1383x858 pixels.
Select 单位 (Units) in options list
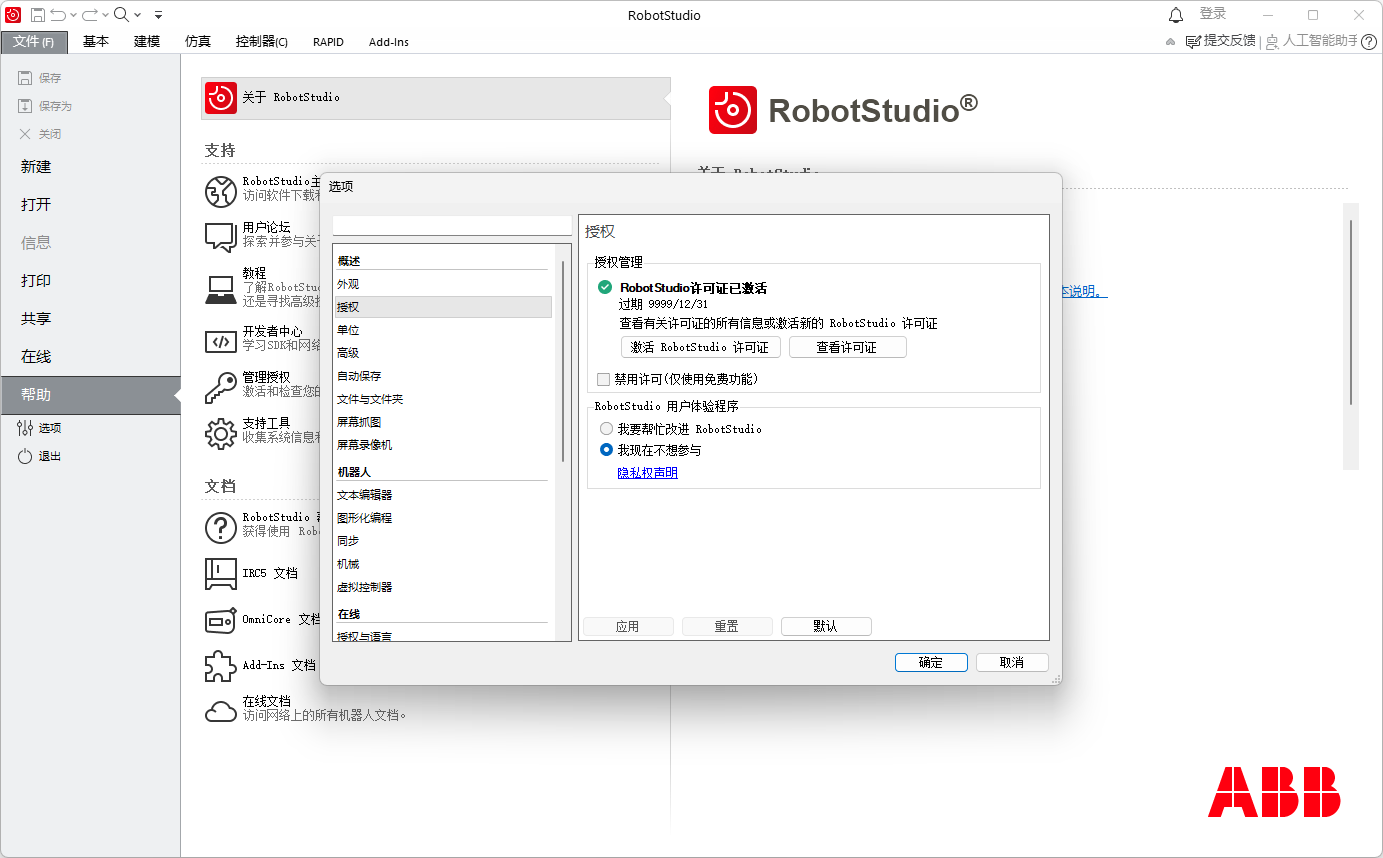point(442,330)
